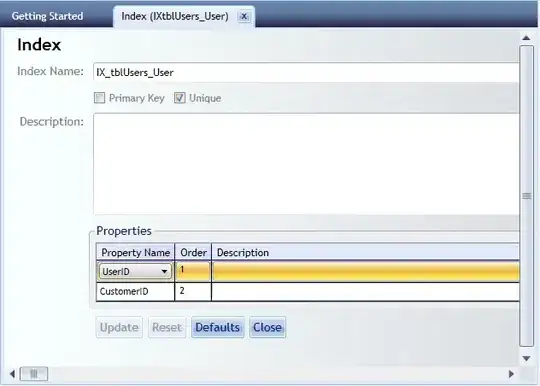Click the horizontal scrollbar right arrow

[x=511, y=374]
